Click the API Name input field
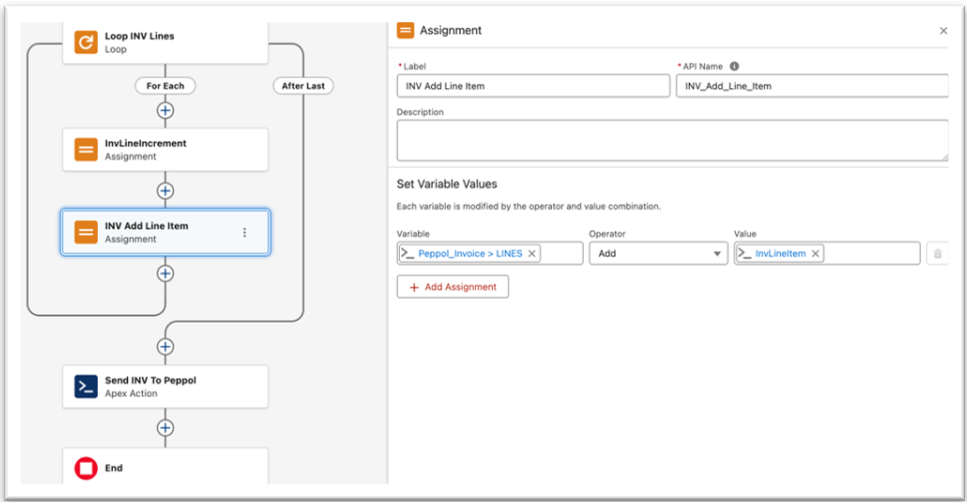 coord(811,86)
